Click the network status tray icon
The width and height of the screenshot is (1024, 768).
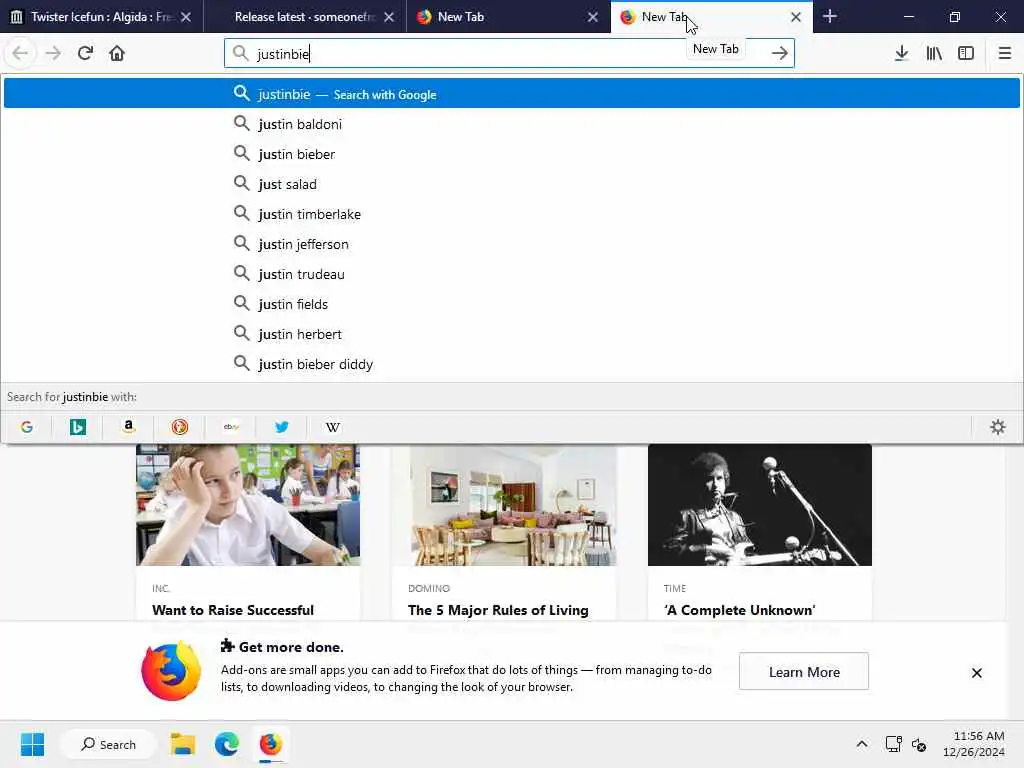(x=893, y=744)
